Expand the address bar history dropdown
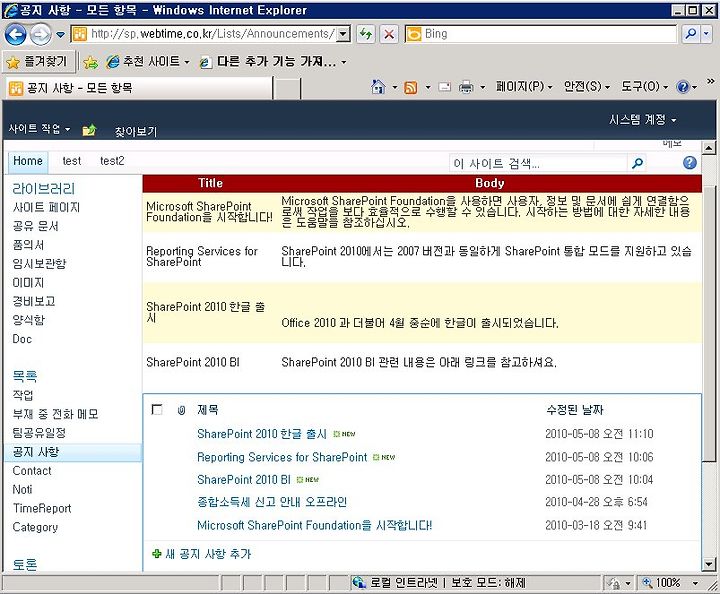Image resolution: width=720 pixels, height=594 pixels. [343, 34]
